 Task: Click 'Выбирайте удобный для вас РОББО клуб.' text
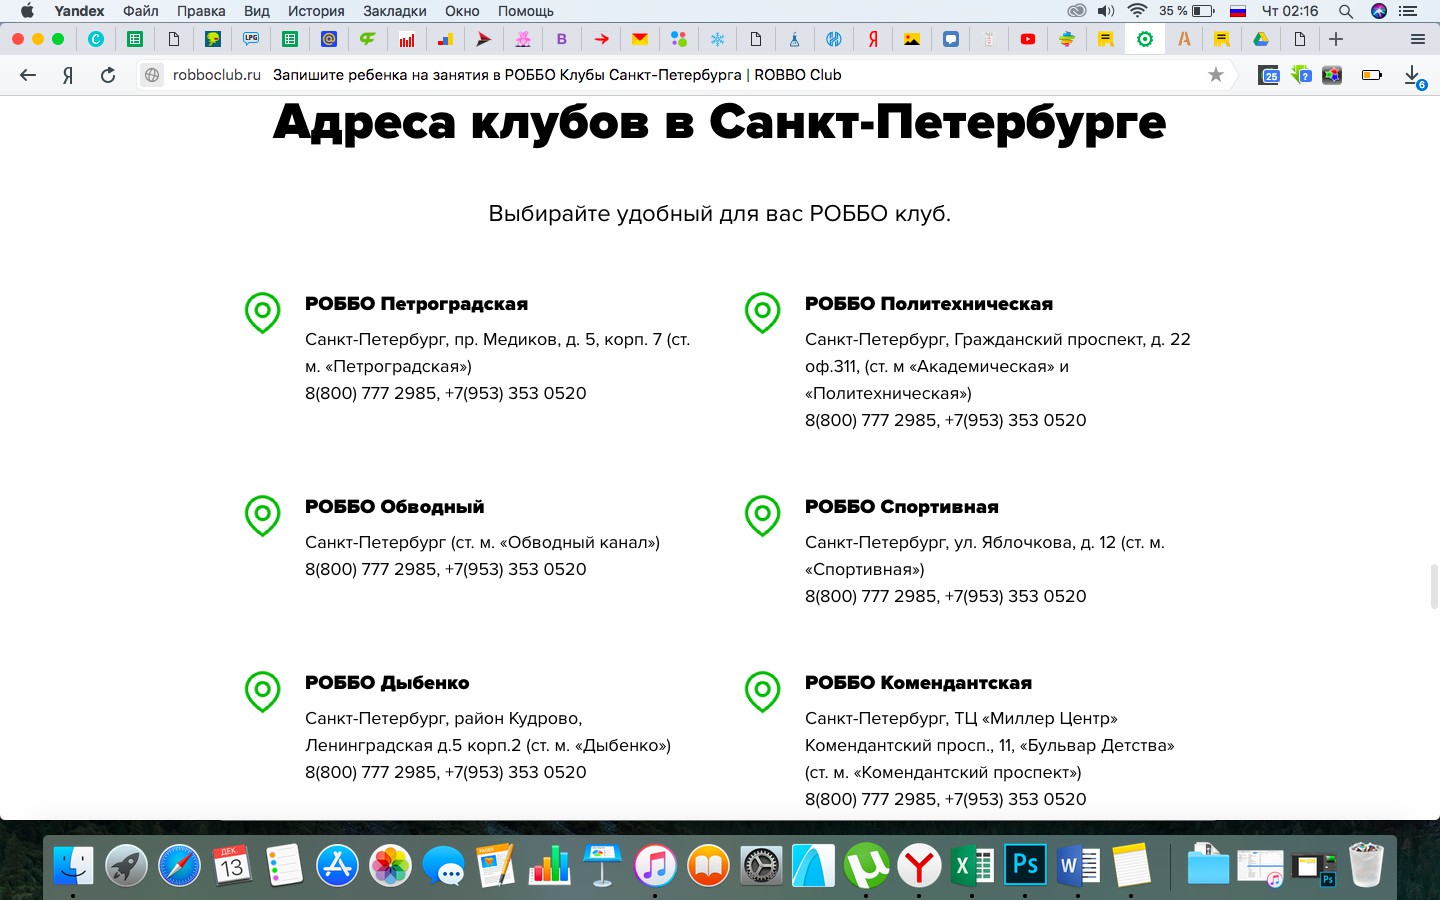click(720, 213)
